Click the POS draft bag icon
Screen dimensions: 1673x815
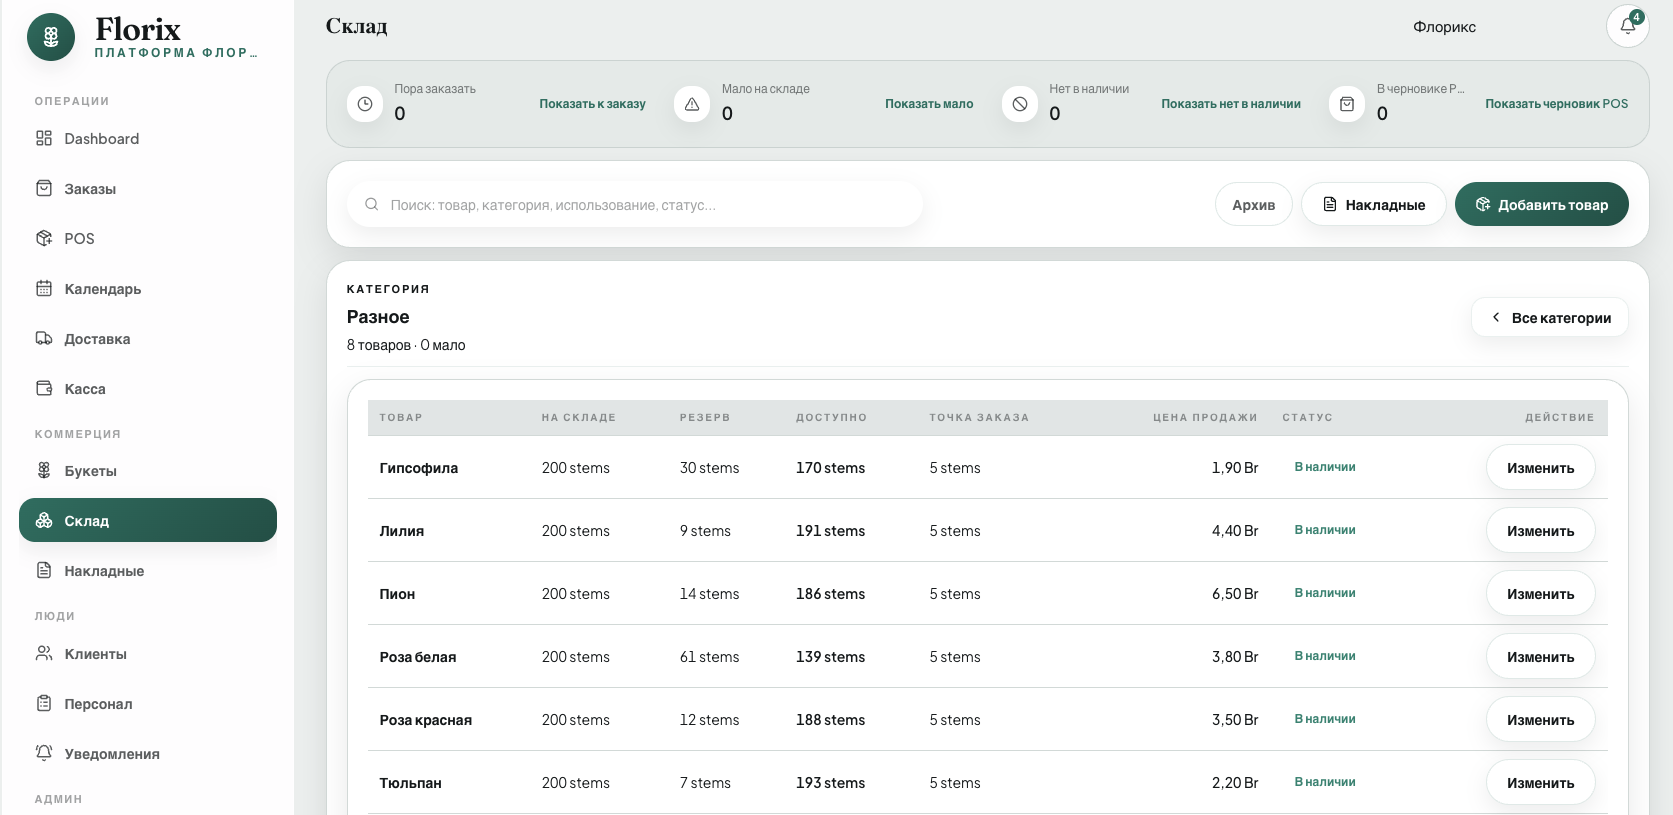click(1347, 104)
